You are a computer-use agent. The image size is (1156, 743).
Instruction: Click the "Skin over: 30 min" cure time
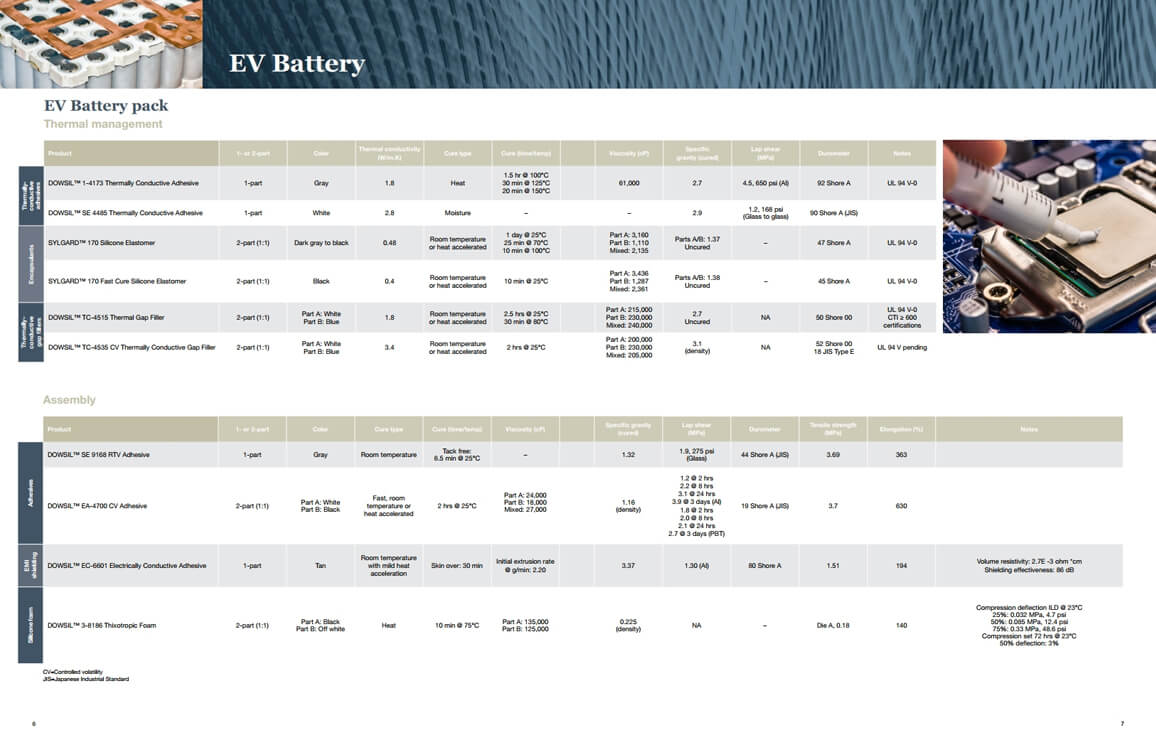tap(457, 565)
